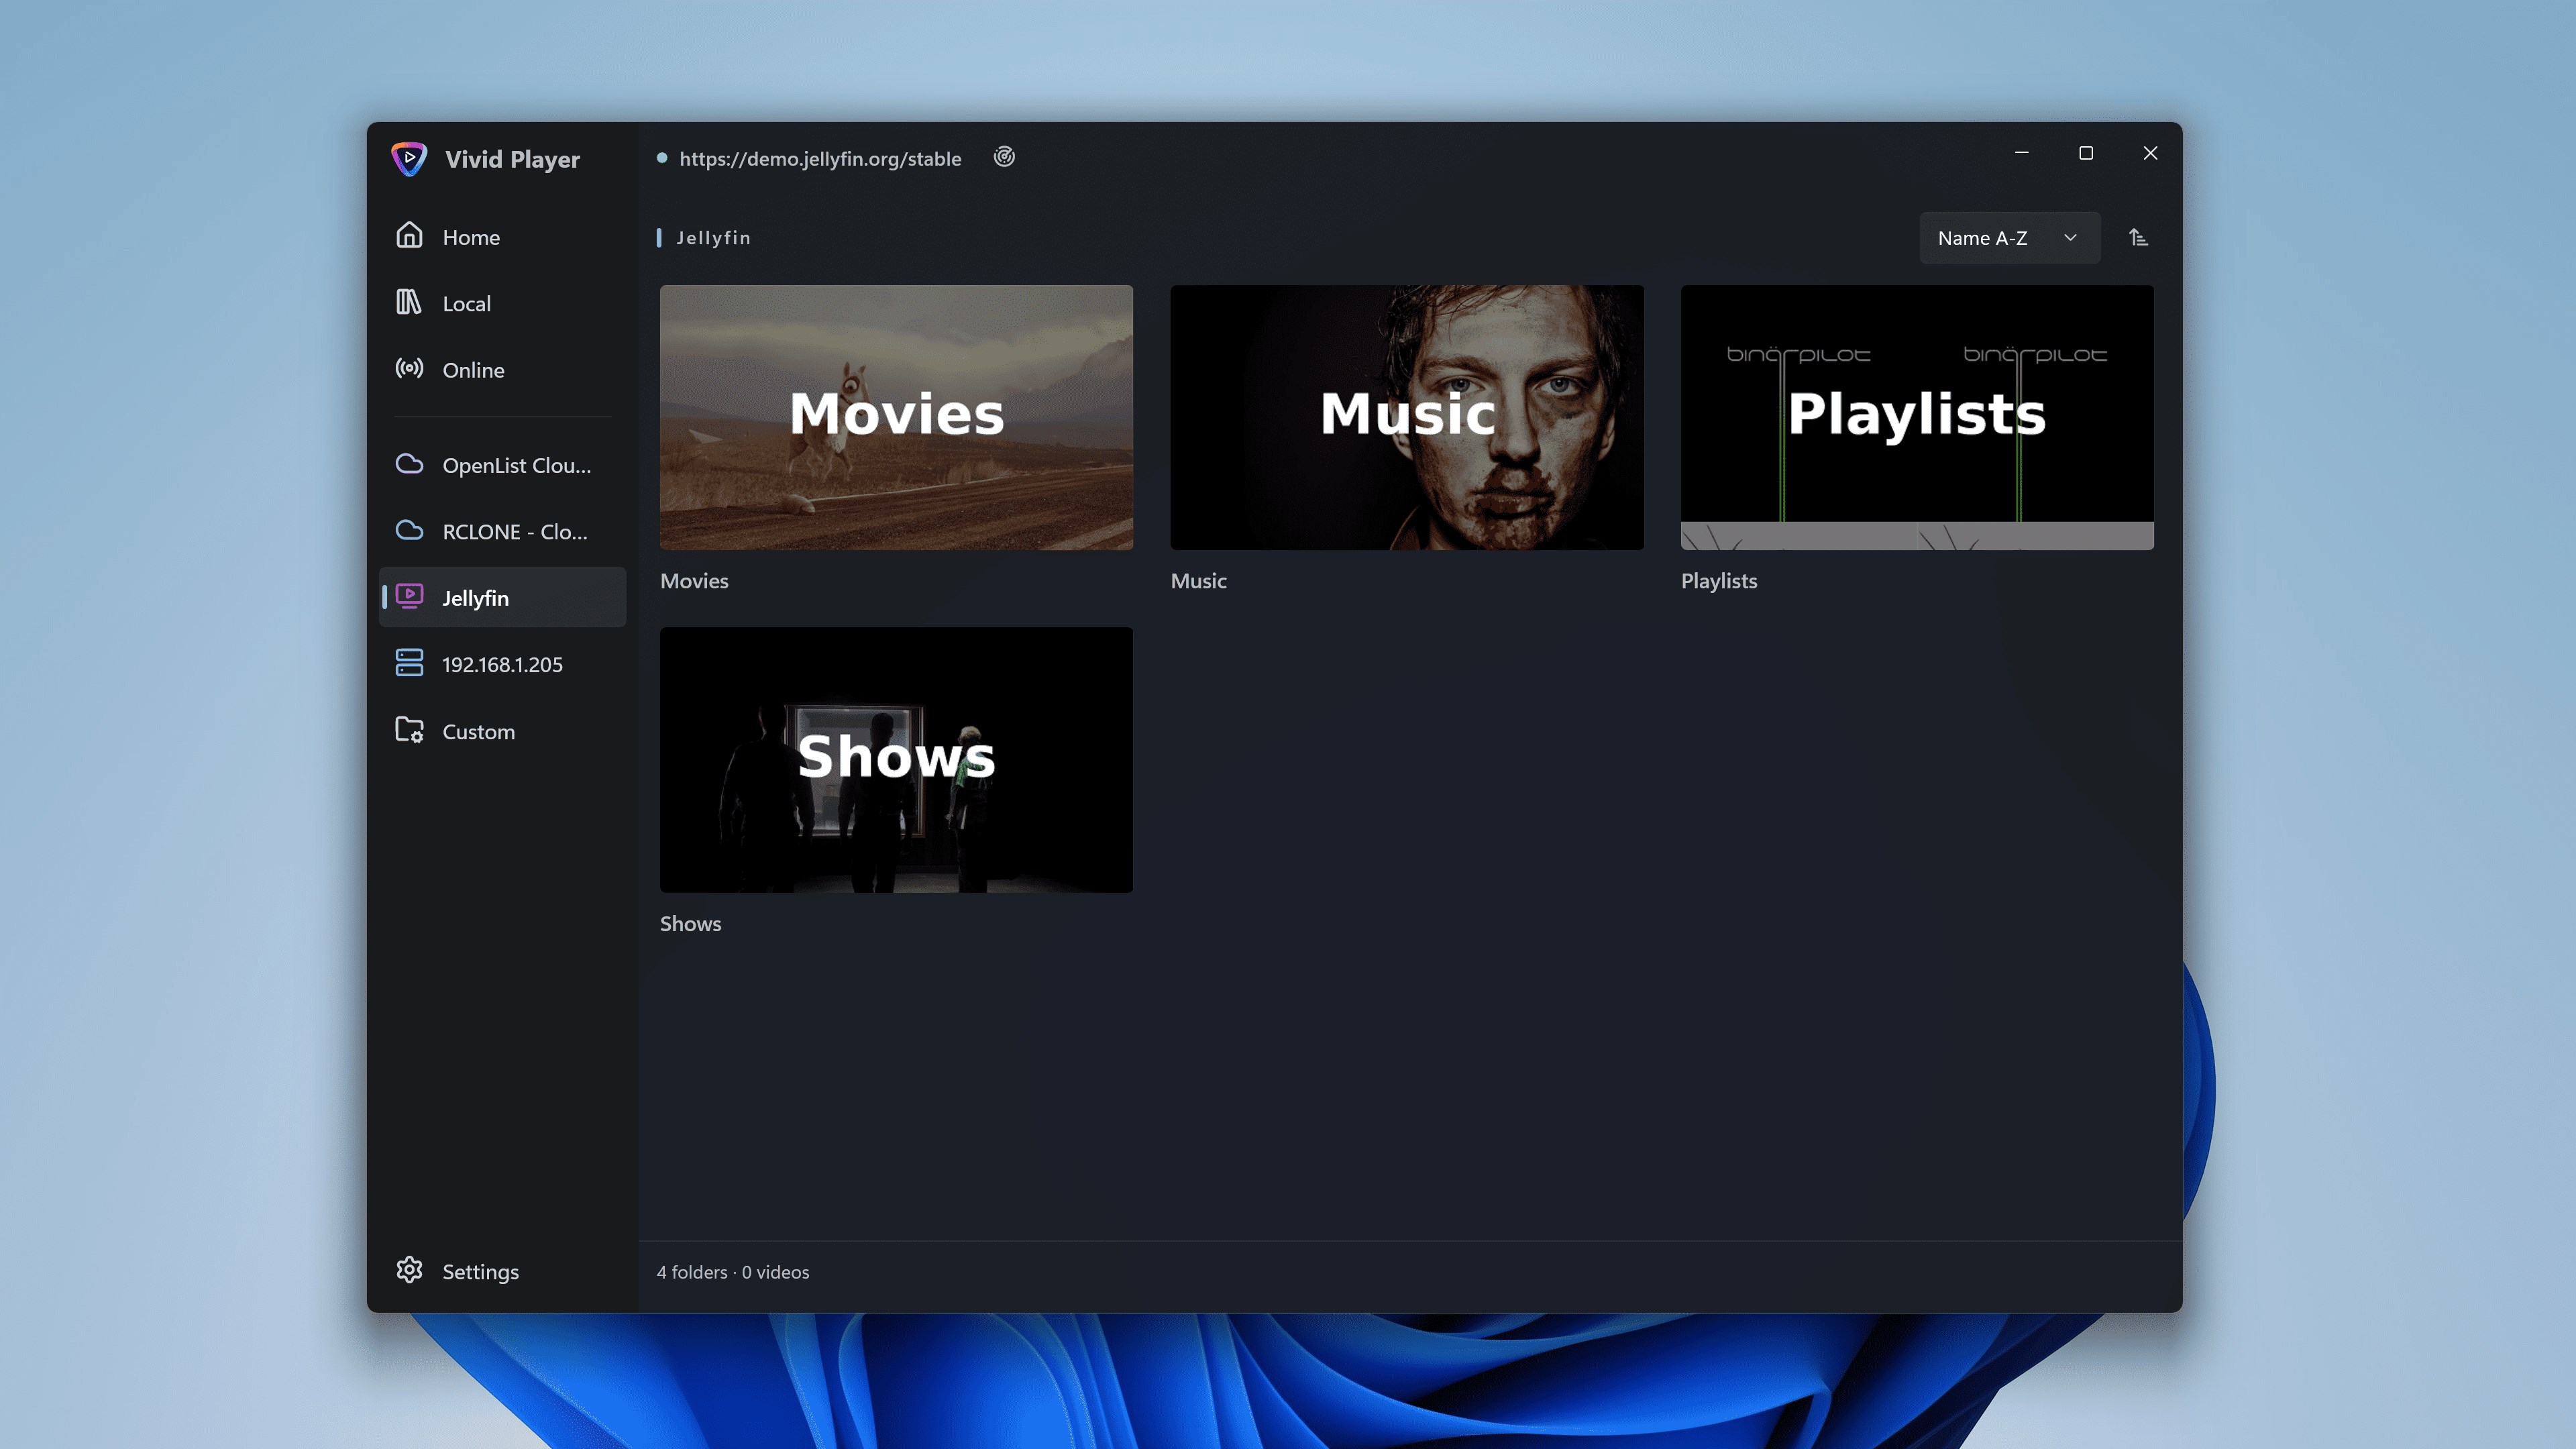Click the Vivid Player logo icon
Viewport: 2576px width, 1449px height.
point(409,158)
